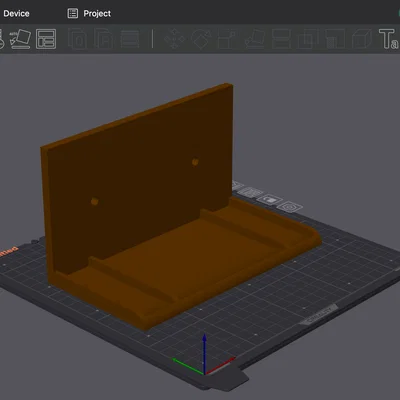Select the Split to objects tool
The image size is (400, 400).
tap(77, 39)
